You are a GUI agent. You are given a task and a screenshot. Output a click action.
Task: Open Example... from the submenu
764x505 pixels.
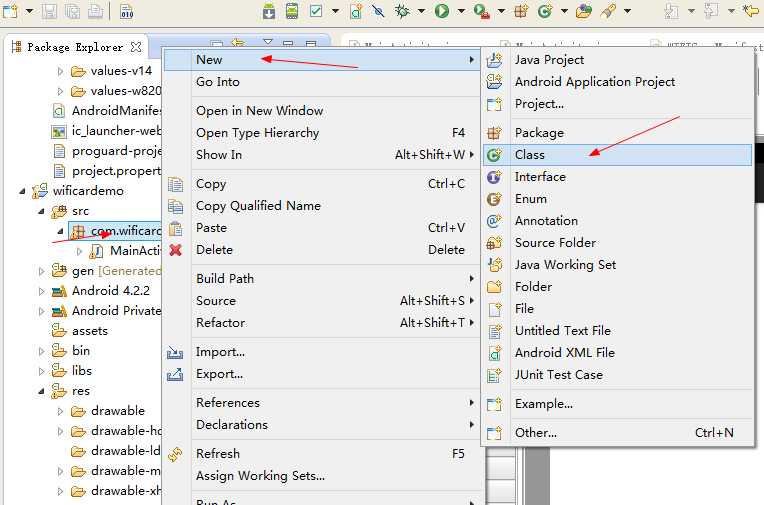click(x=617, y=404)
